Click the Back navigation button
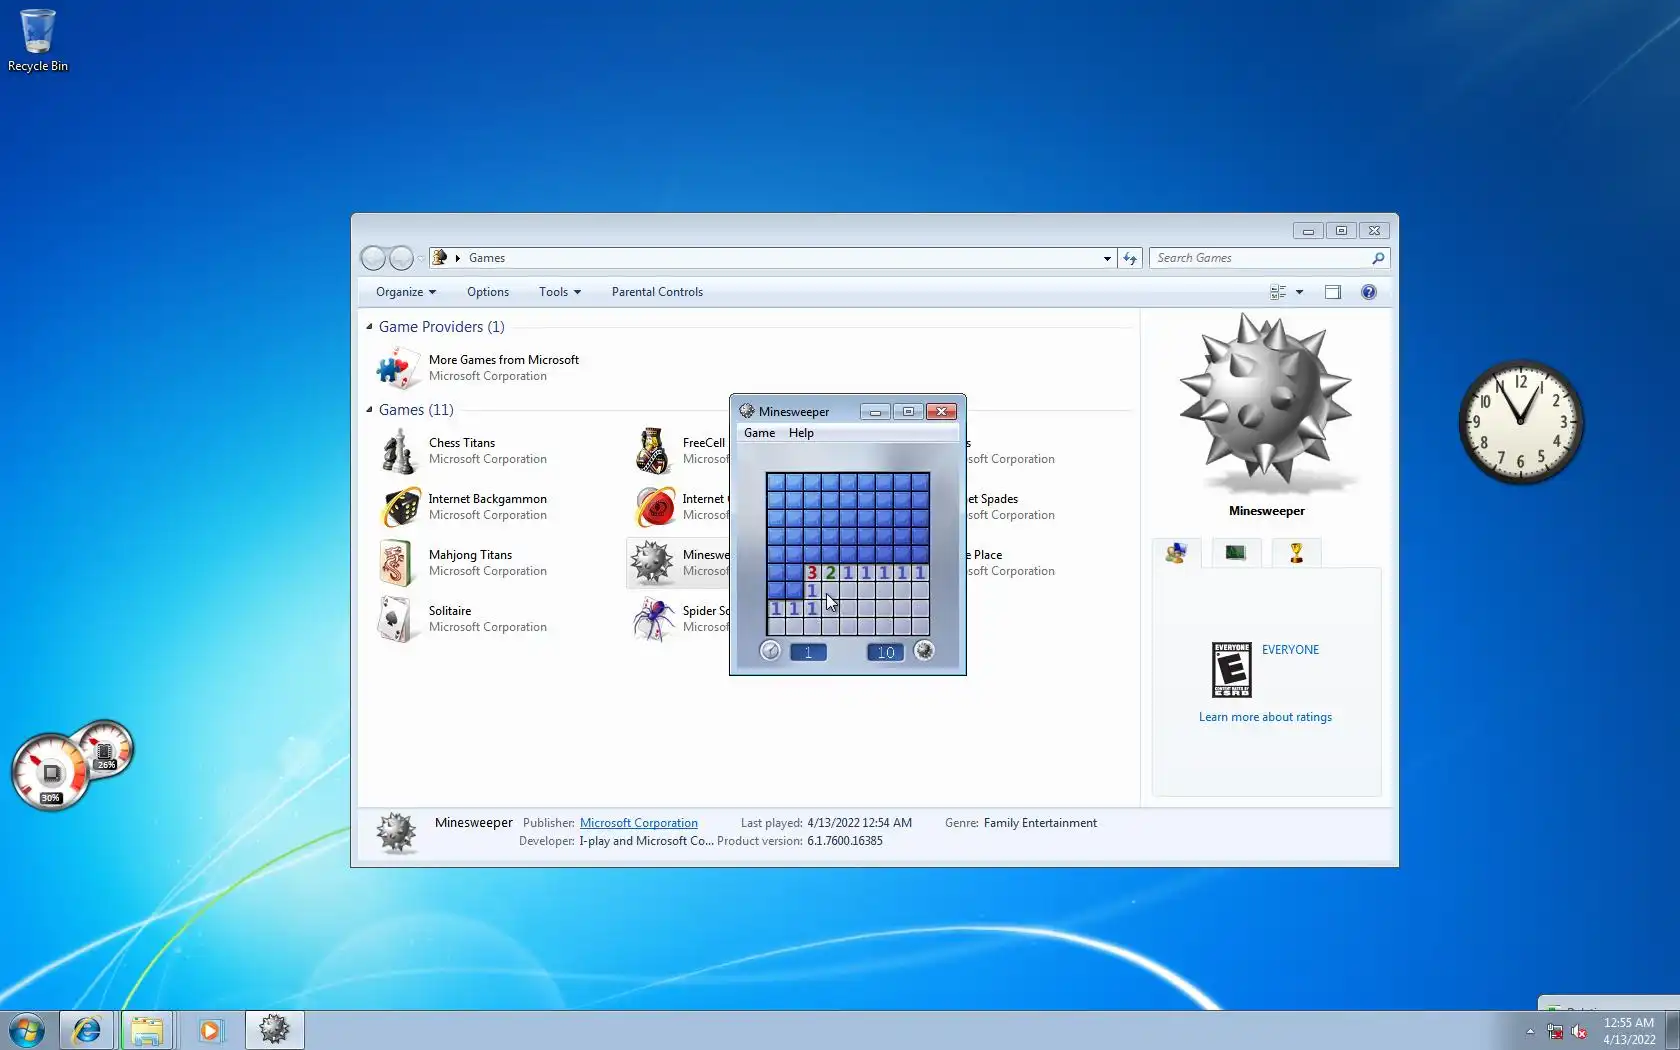The image size is (1680, 1050). pos(374,258)
